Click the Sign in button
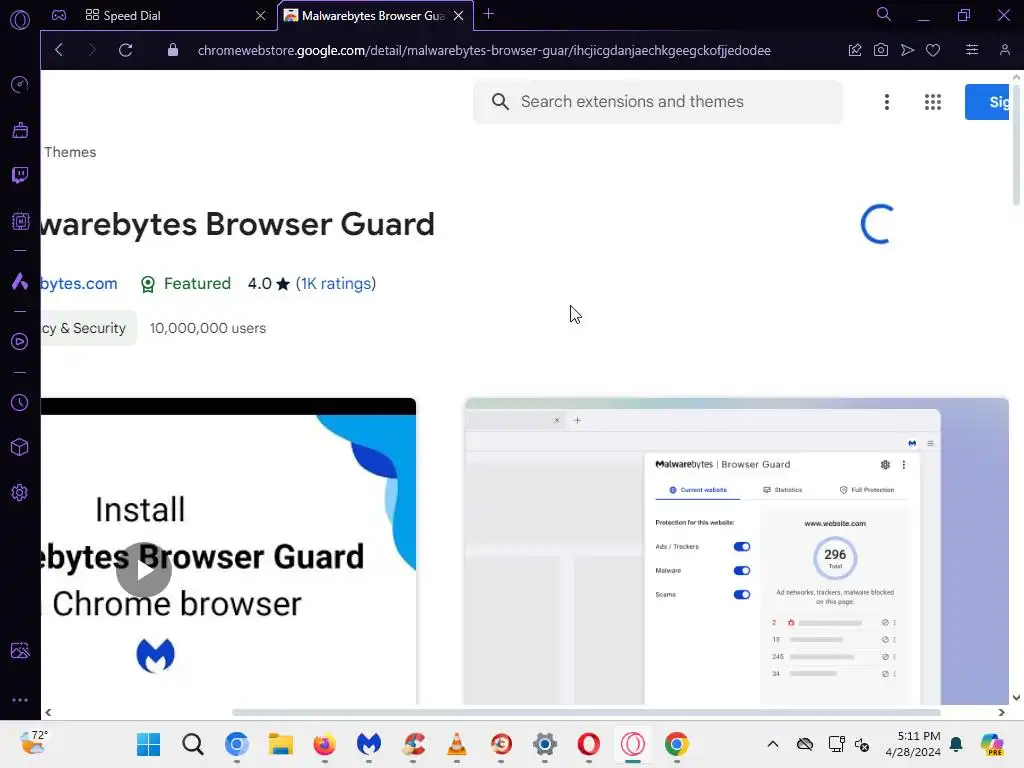The width and height of the screenshot is (1024, 768). (987, 102)
